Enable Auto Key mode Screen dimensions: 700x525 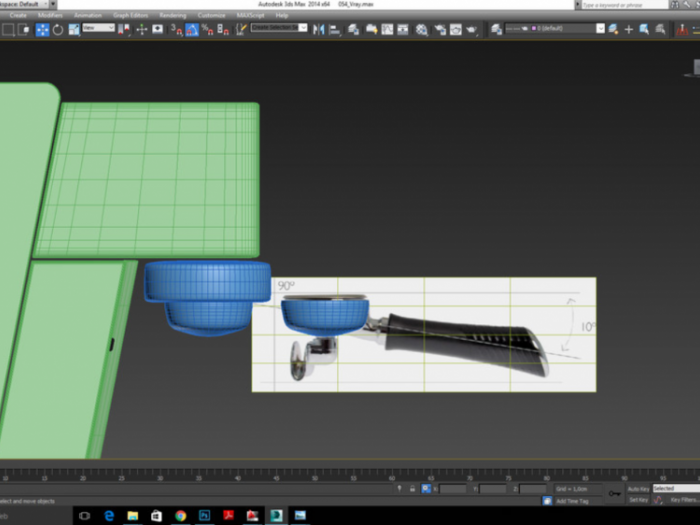click(638, 489)
